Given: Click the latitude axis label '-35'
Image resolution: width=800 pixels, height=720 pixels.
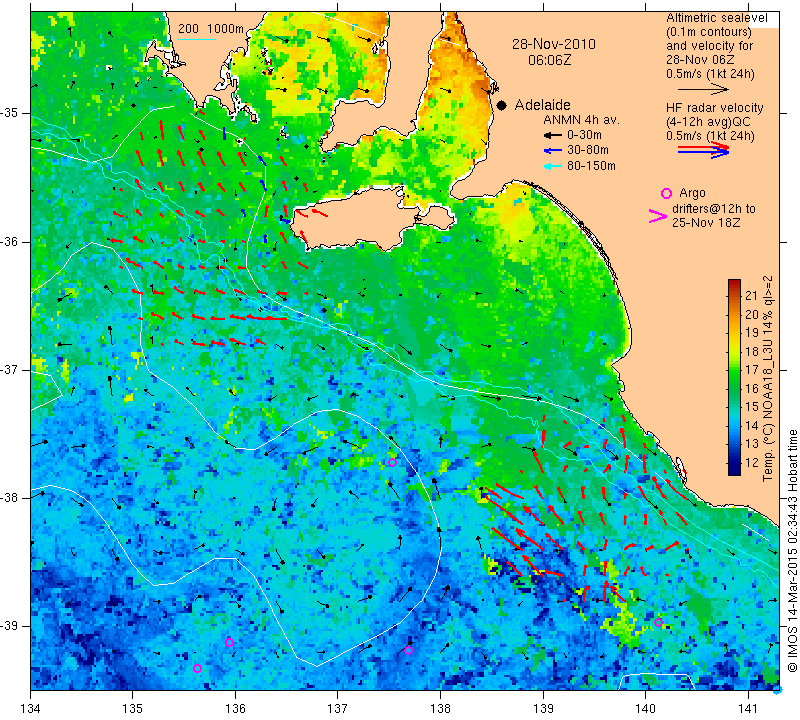Looking at the screenshot, I should 9,113.
